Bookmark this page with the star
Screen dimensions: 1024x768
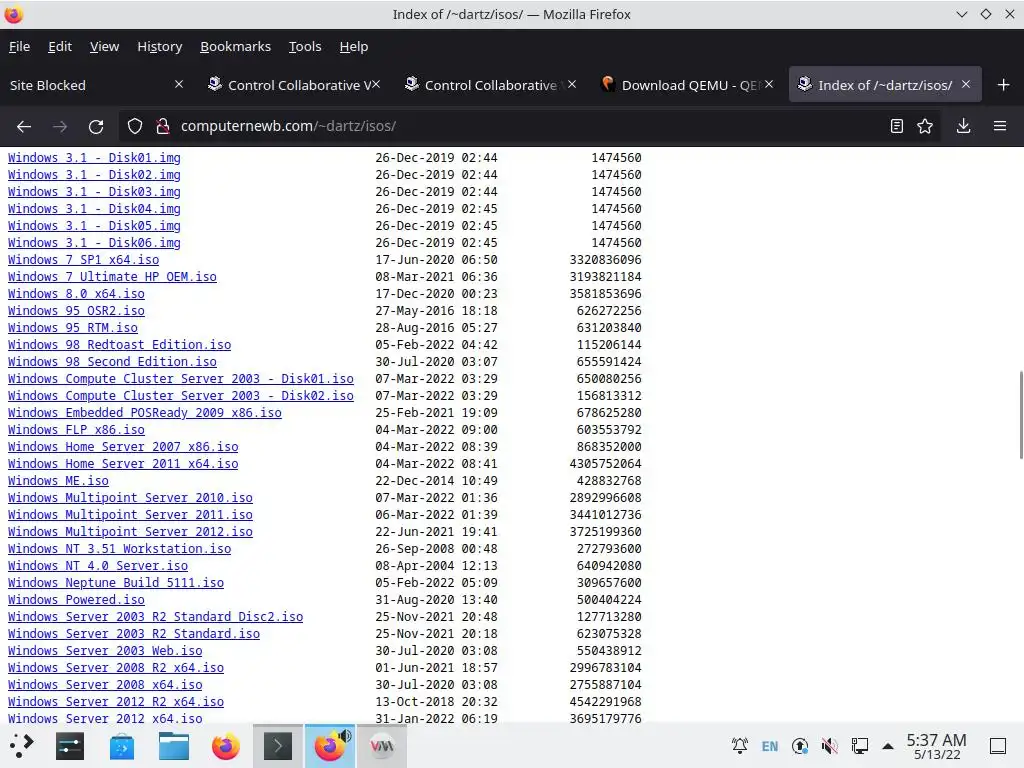(925, 126)
